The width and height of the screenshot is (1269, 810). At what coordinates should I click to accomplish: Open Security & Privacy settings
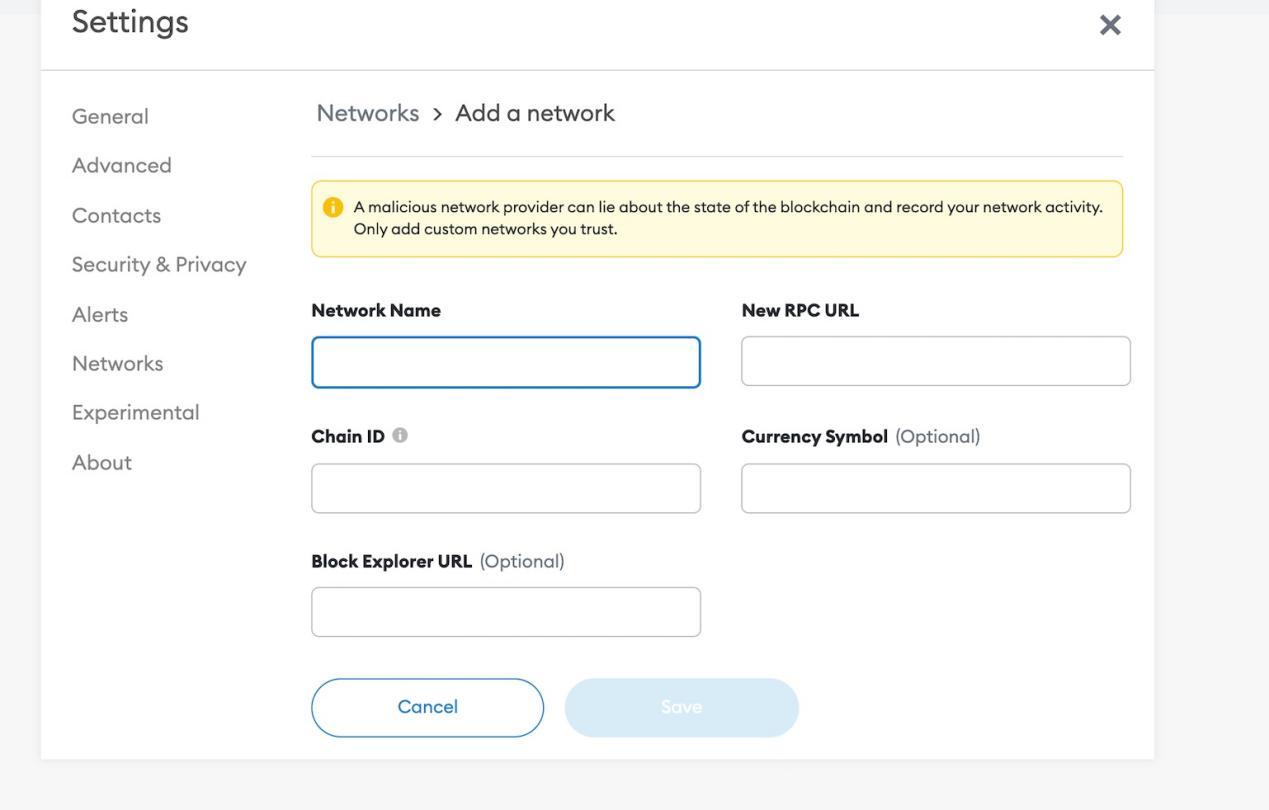tap(159, 264)
